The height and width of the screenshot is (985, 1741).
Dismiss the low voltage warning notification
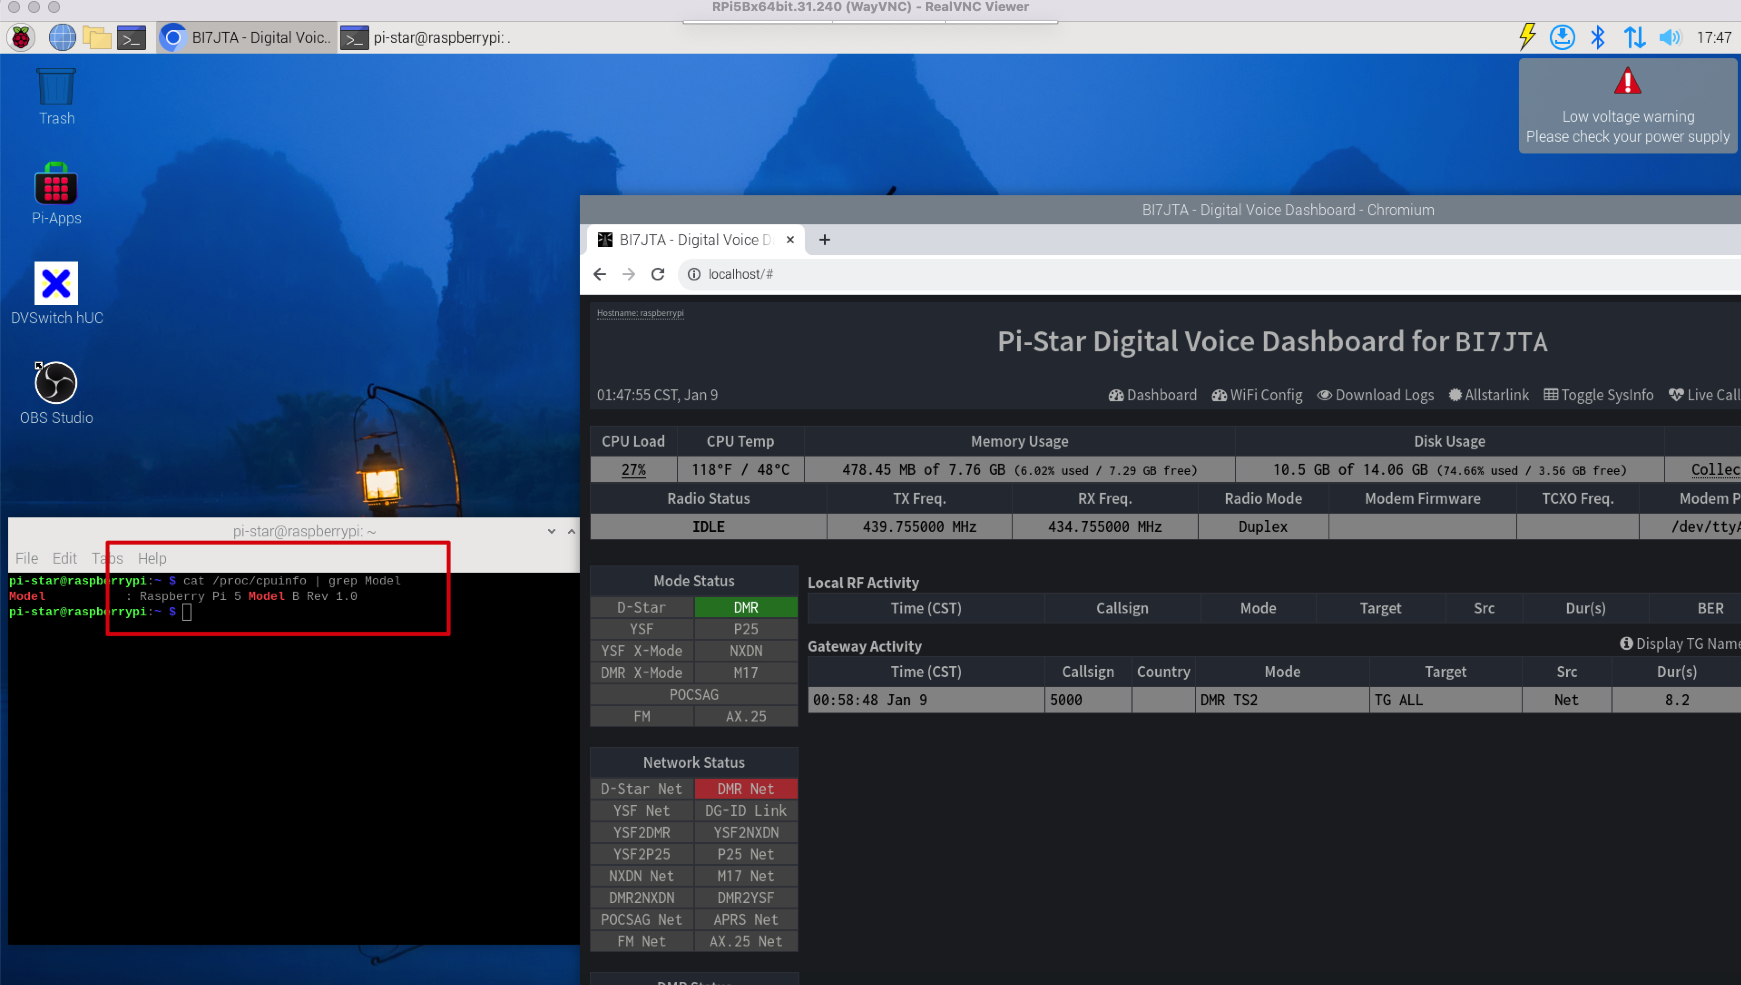tap(1628, 105)
